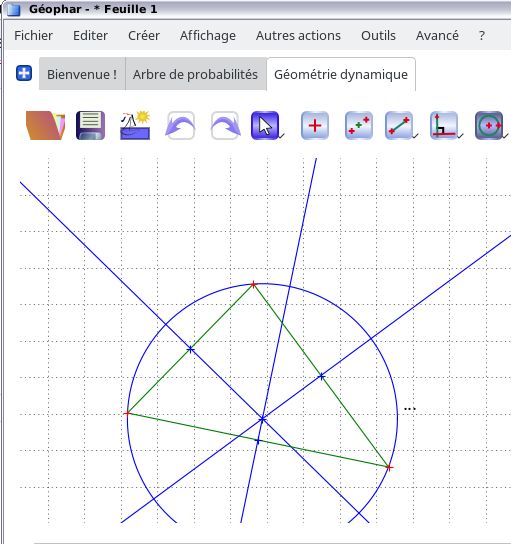Open the ? help menu
Image resolution: width=511 pixels, height=544 pixels.
[x=482, y=35]
